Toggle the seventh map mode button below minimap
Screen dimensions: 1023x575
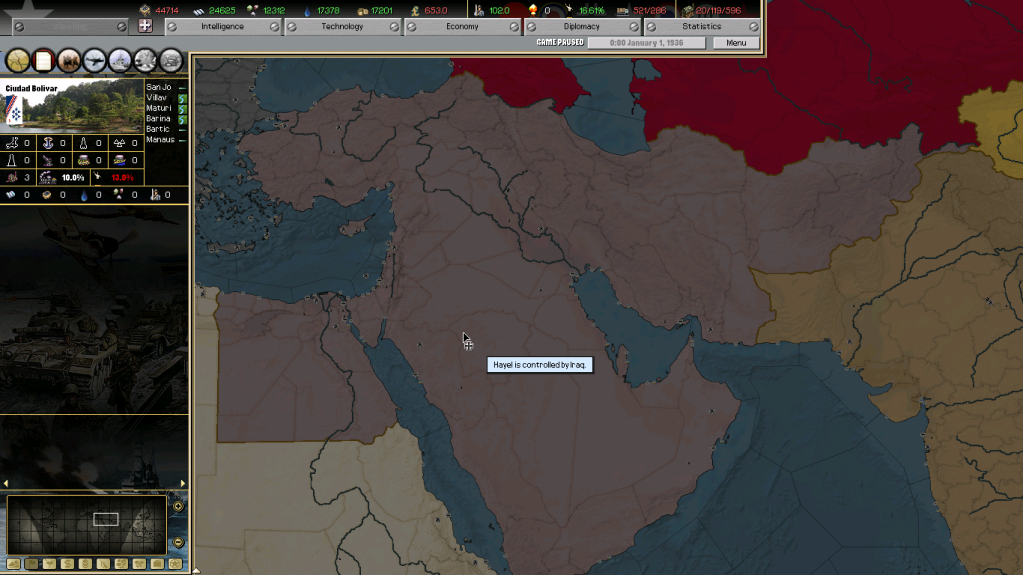tap(121, 564)
